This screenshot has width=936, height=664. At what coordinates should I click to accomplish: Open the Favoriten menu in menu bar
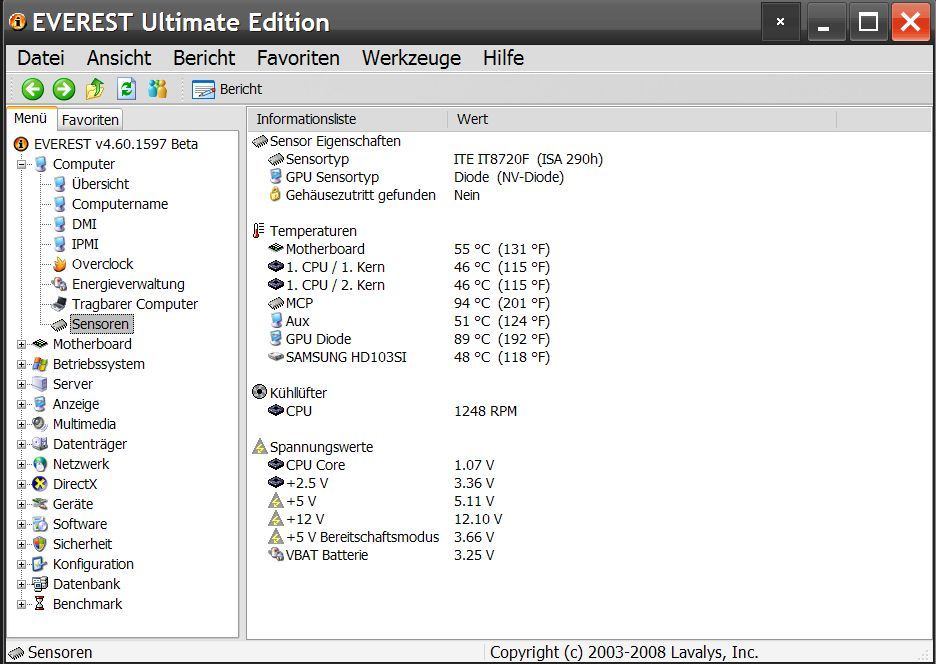(298, 58)
